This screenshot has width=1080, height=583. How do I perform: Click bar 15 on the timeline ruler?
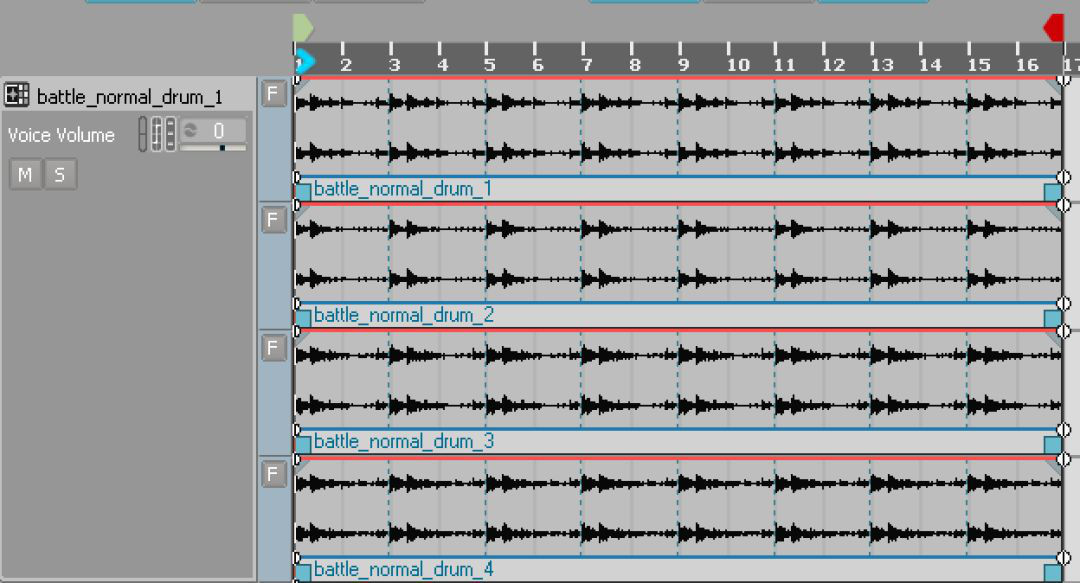(x=979, y=65)
